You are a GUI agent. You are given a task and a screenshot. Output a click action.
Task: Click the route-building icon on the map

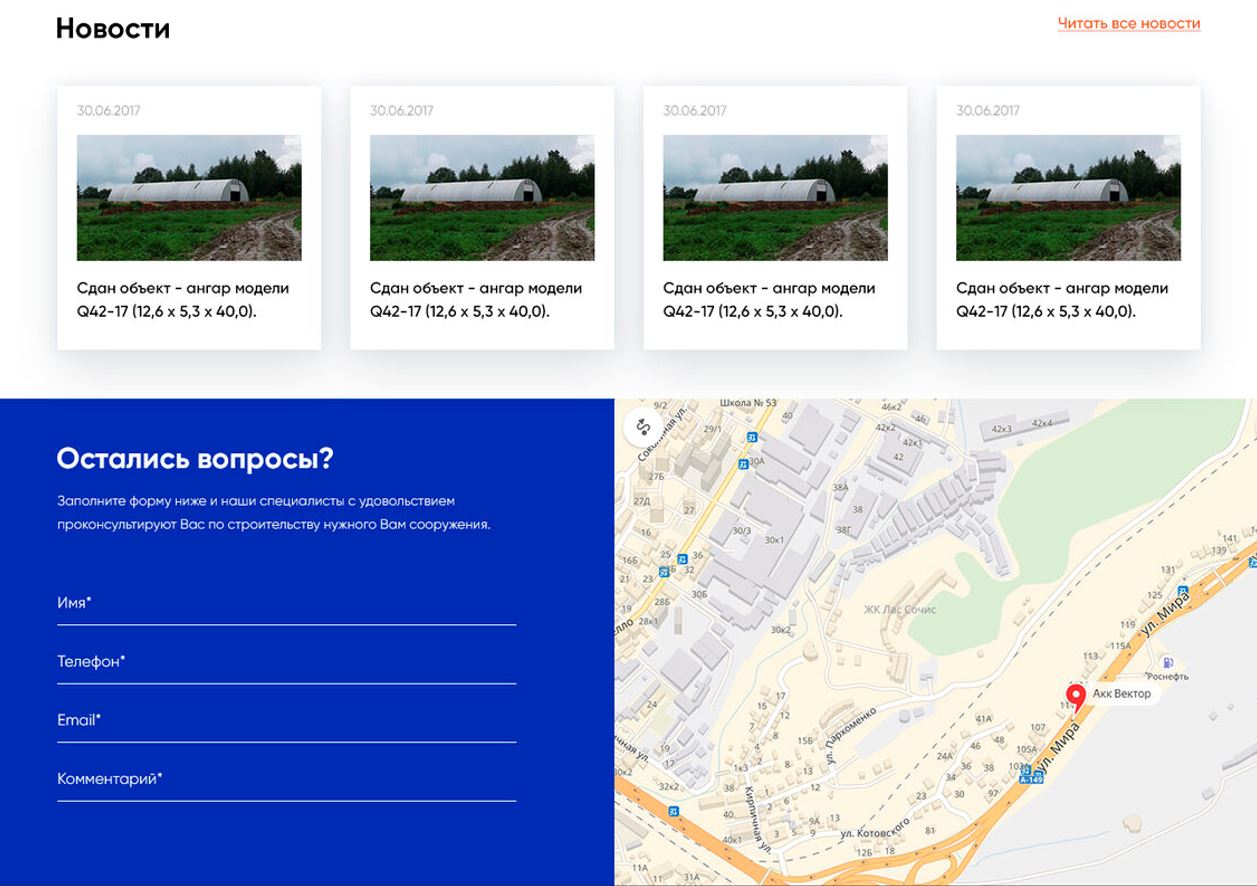(644, 427)
